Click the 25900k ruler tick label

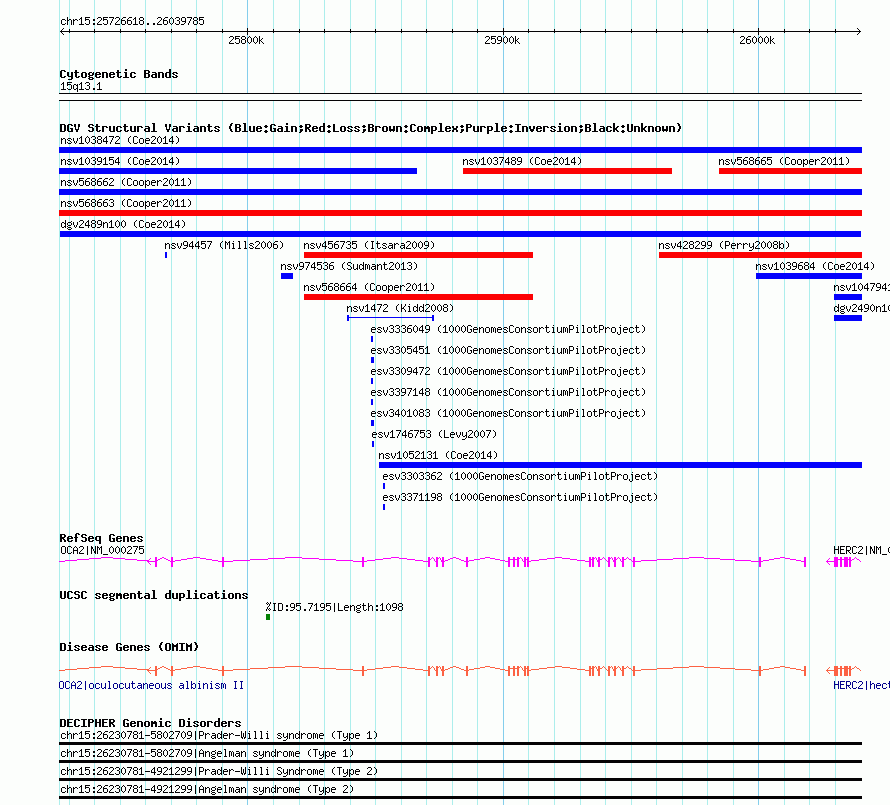coord(502,40)
